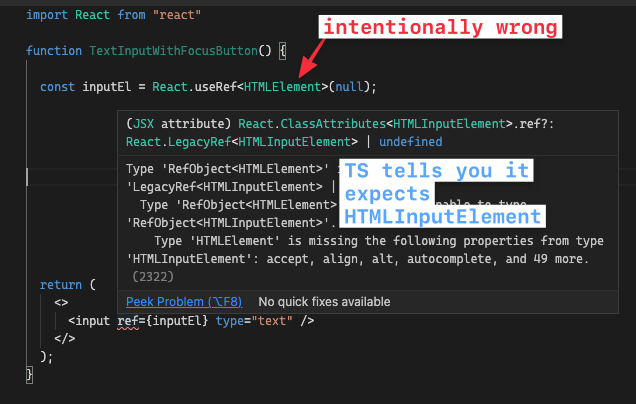
Task: Click the TextInputWithFocusButton function name
Action: [x=174, y=51]
